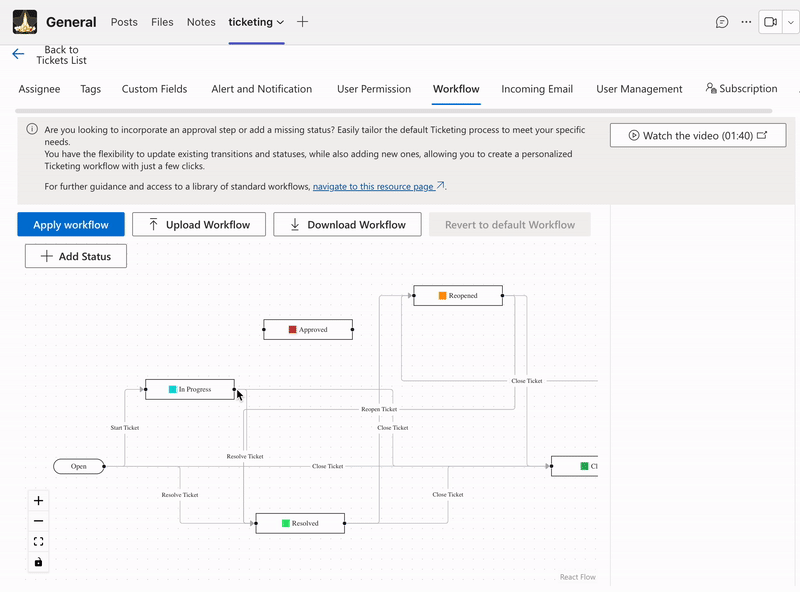The width and height of the screenshot is (800, 592).
Task: Open the Files tab
Action: click(162, 22)
